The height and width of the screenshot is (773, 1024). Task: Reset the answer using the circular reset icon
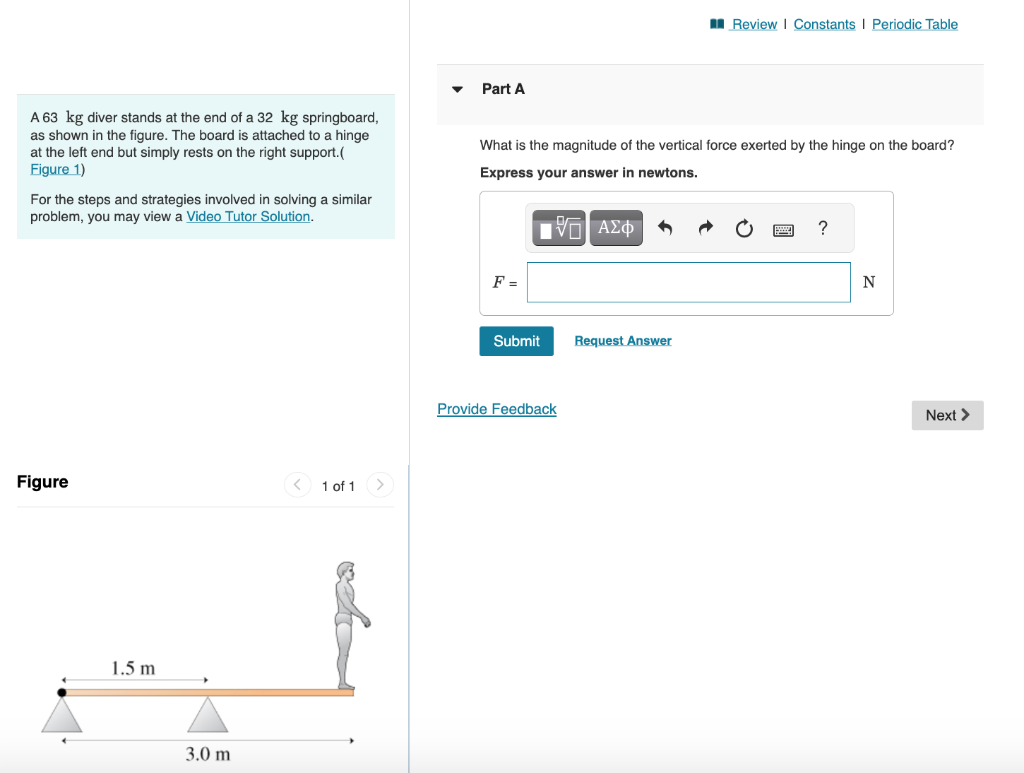(743, 228)
